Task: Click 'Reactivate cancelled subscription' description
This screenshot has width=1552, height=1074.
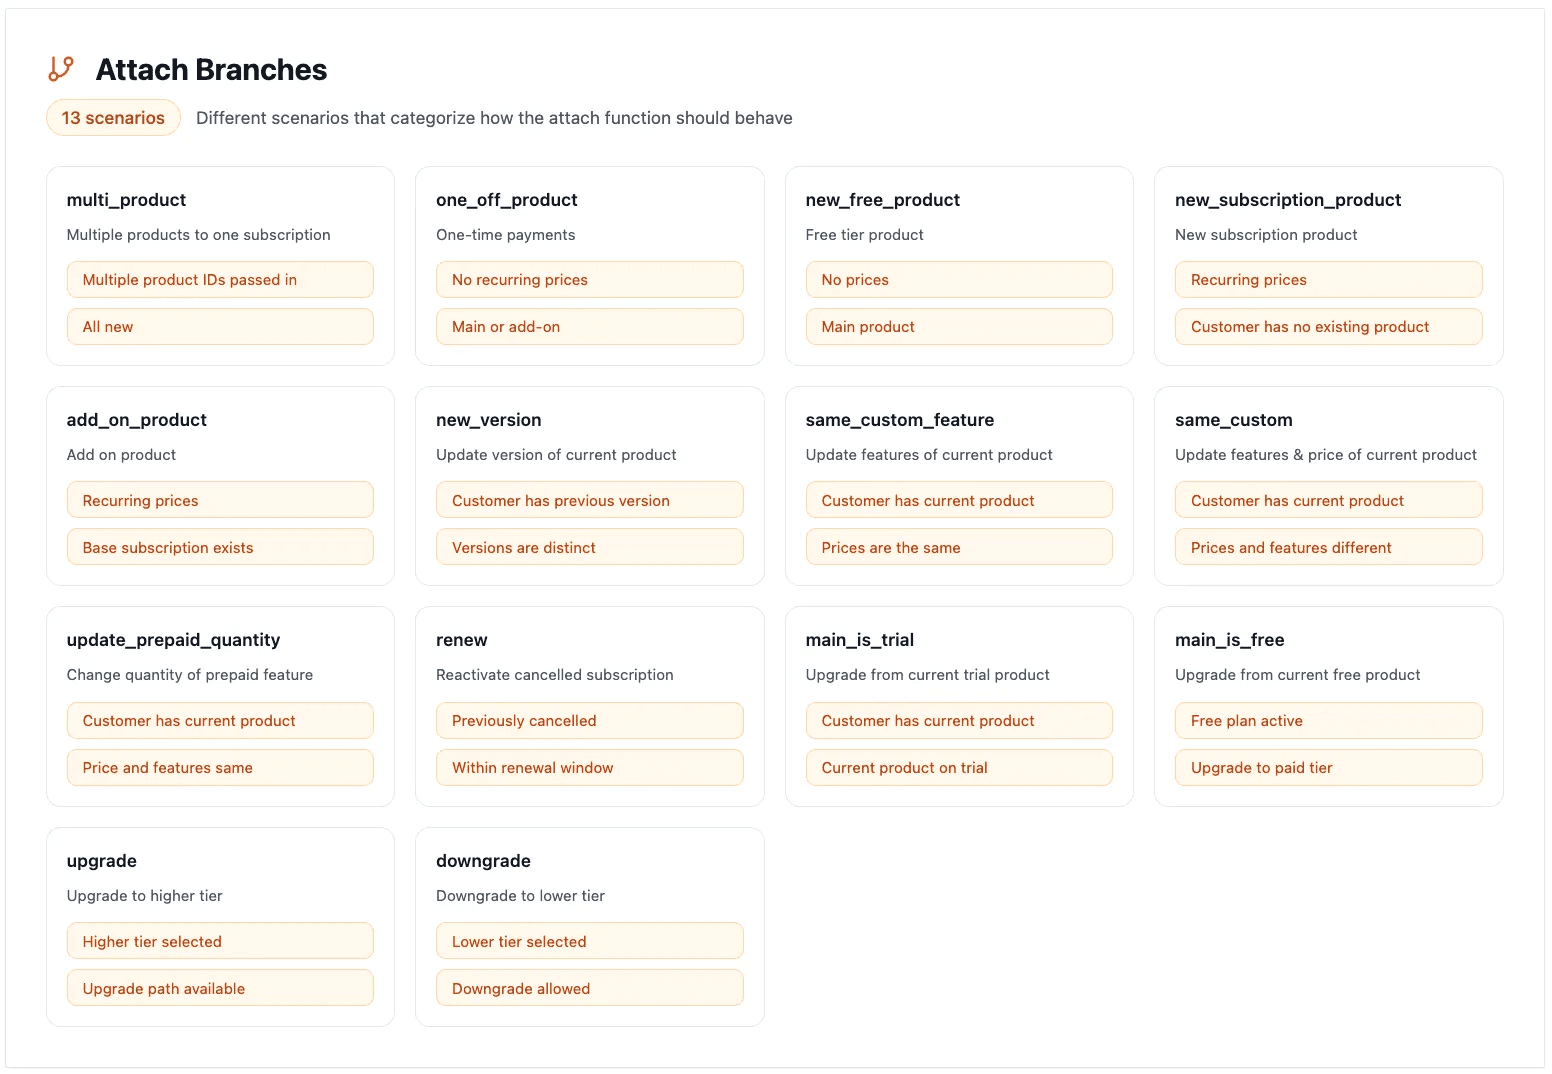Action: point(555,675)
